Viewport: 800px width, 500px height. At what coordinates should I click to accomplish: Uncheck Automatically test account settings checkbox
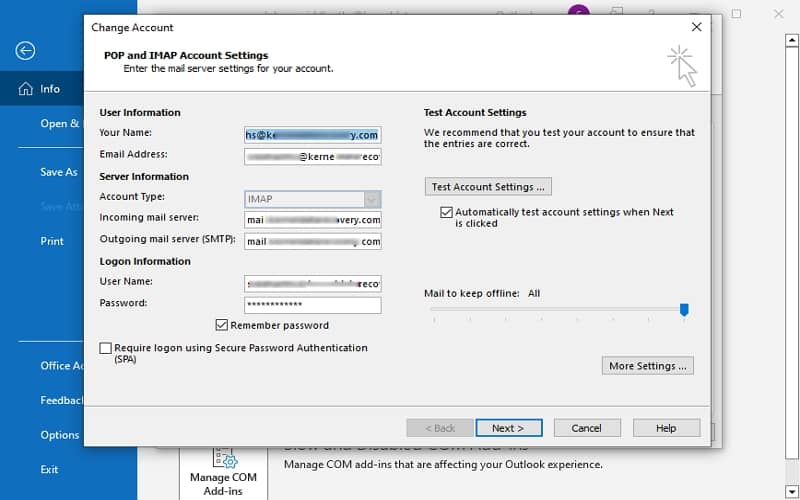[x=446, y=212]
